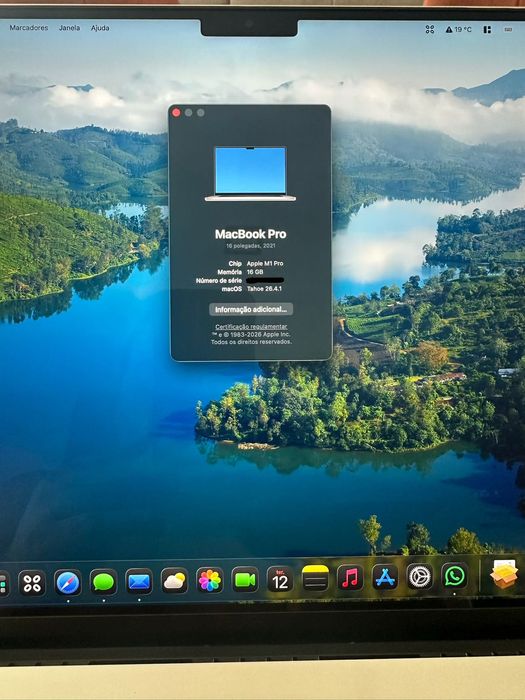Open Calendar showing 12 in Dock
The height and width of the screenshot is (700, 525).
tap(280, 579)
